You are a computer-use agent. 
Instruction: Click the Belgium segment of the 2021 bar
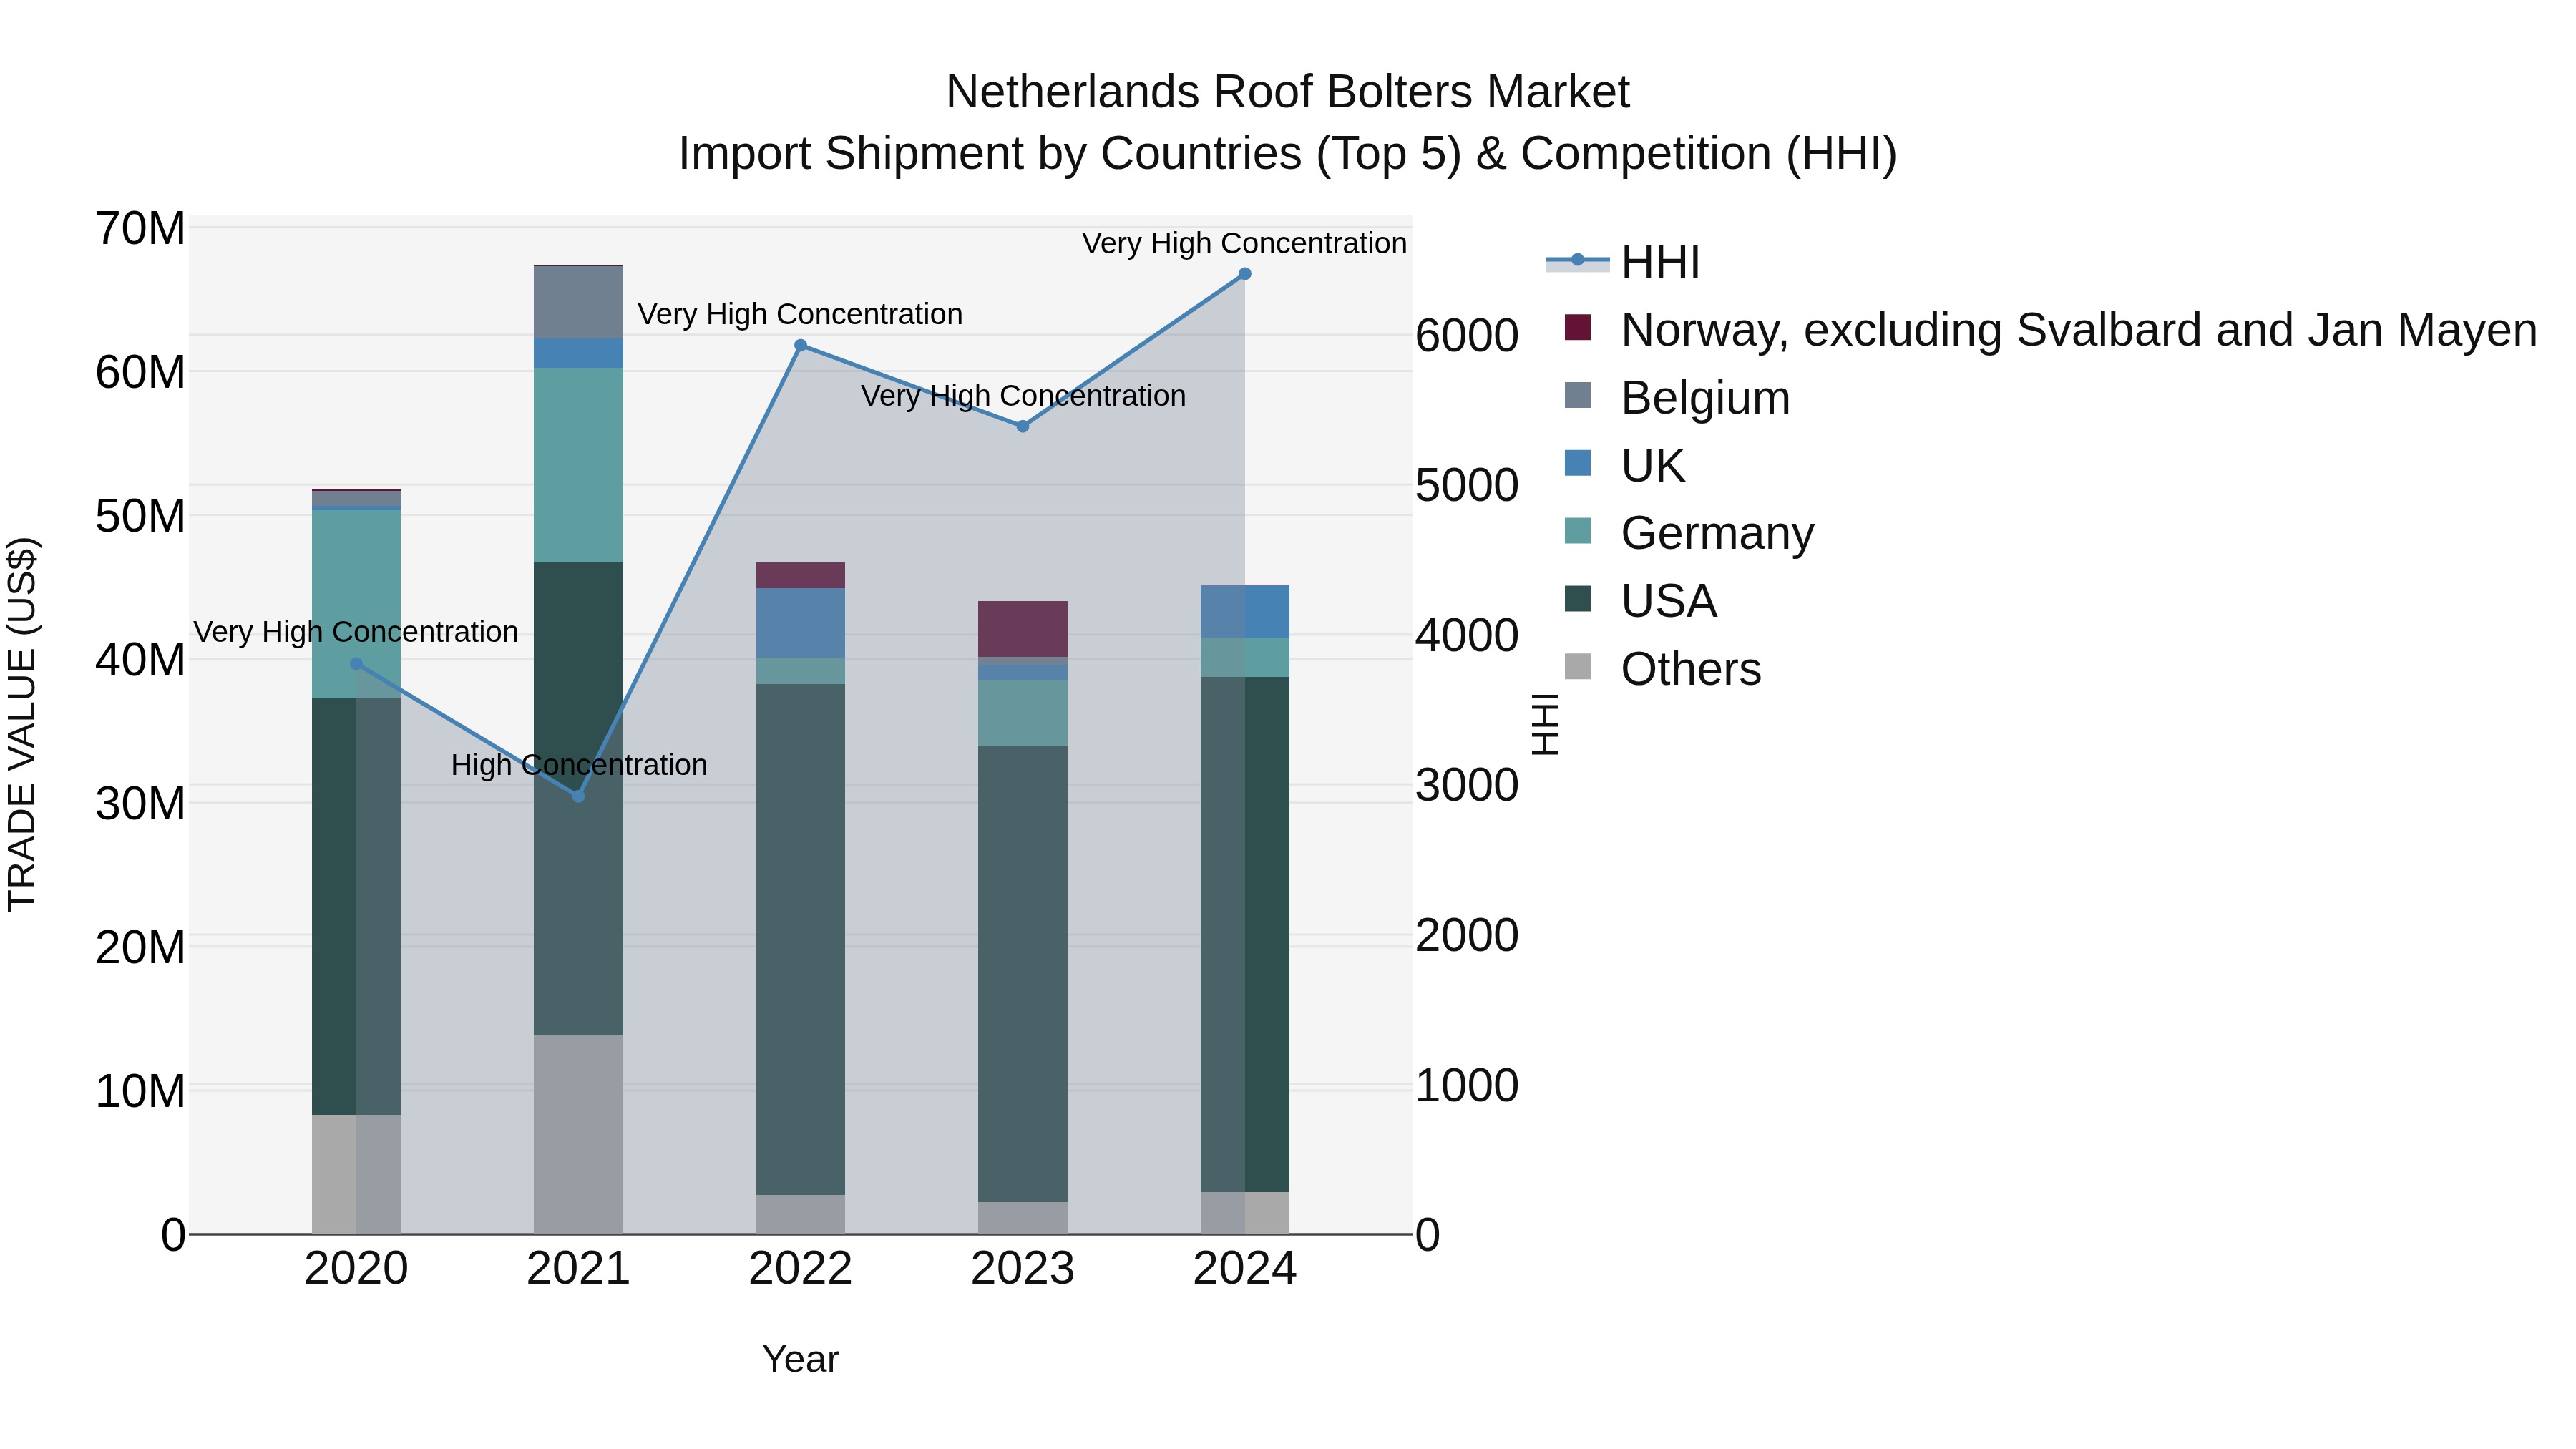coord(578,303)
